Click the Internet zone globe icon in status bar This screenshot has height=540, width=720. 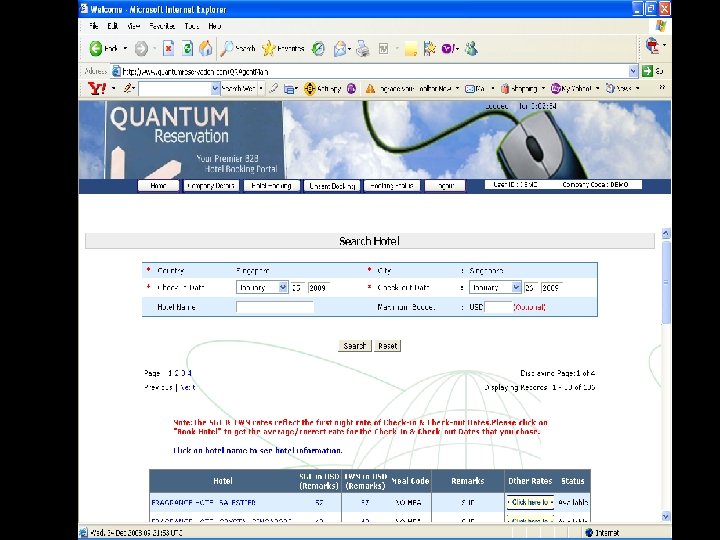point(589,533)
